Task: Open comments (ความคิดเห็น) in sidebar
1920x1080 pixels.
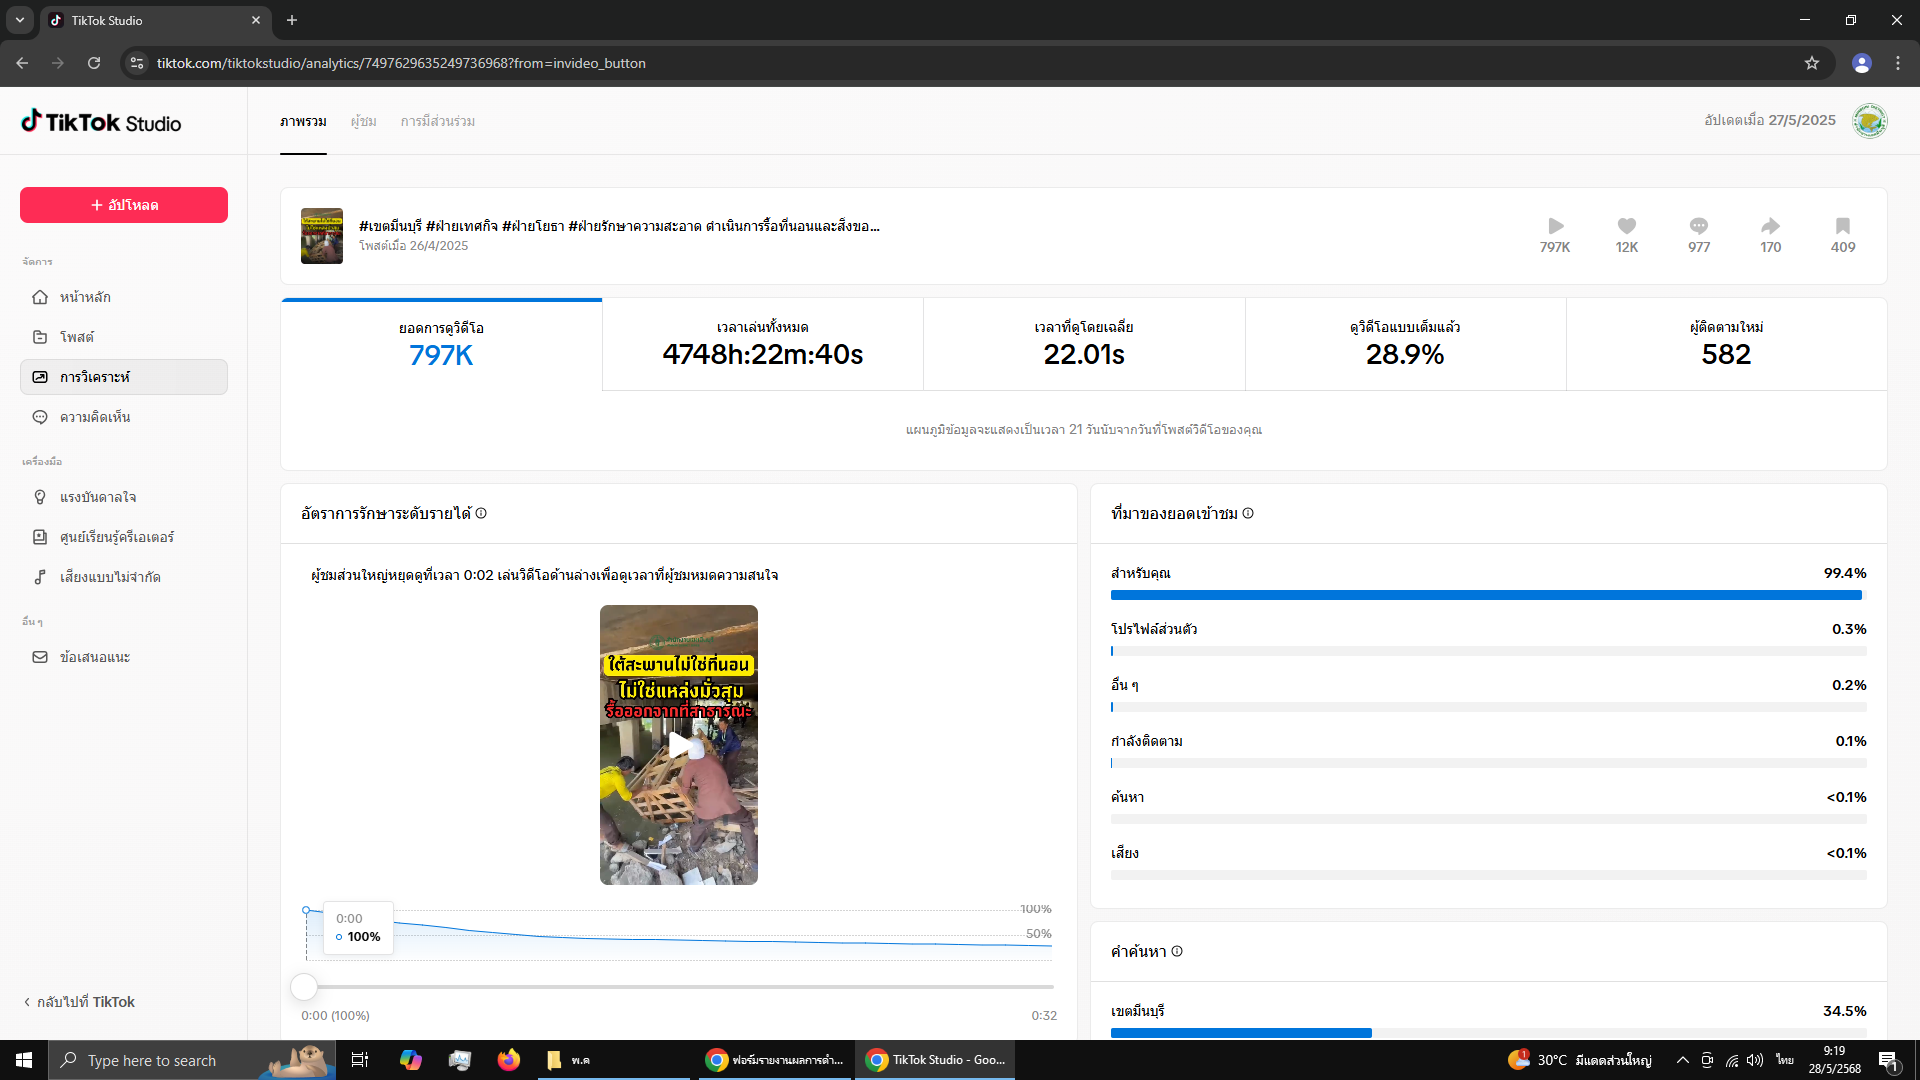Action: click(124, 417)
